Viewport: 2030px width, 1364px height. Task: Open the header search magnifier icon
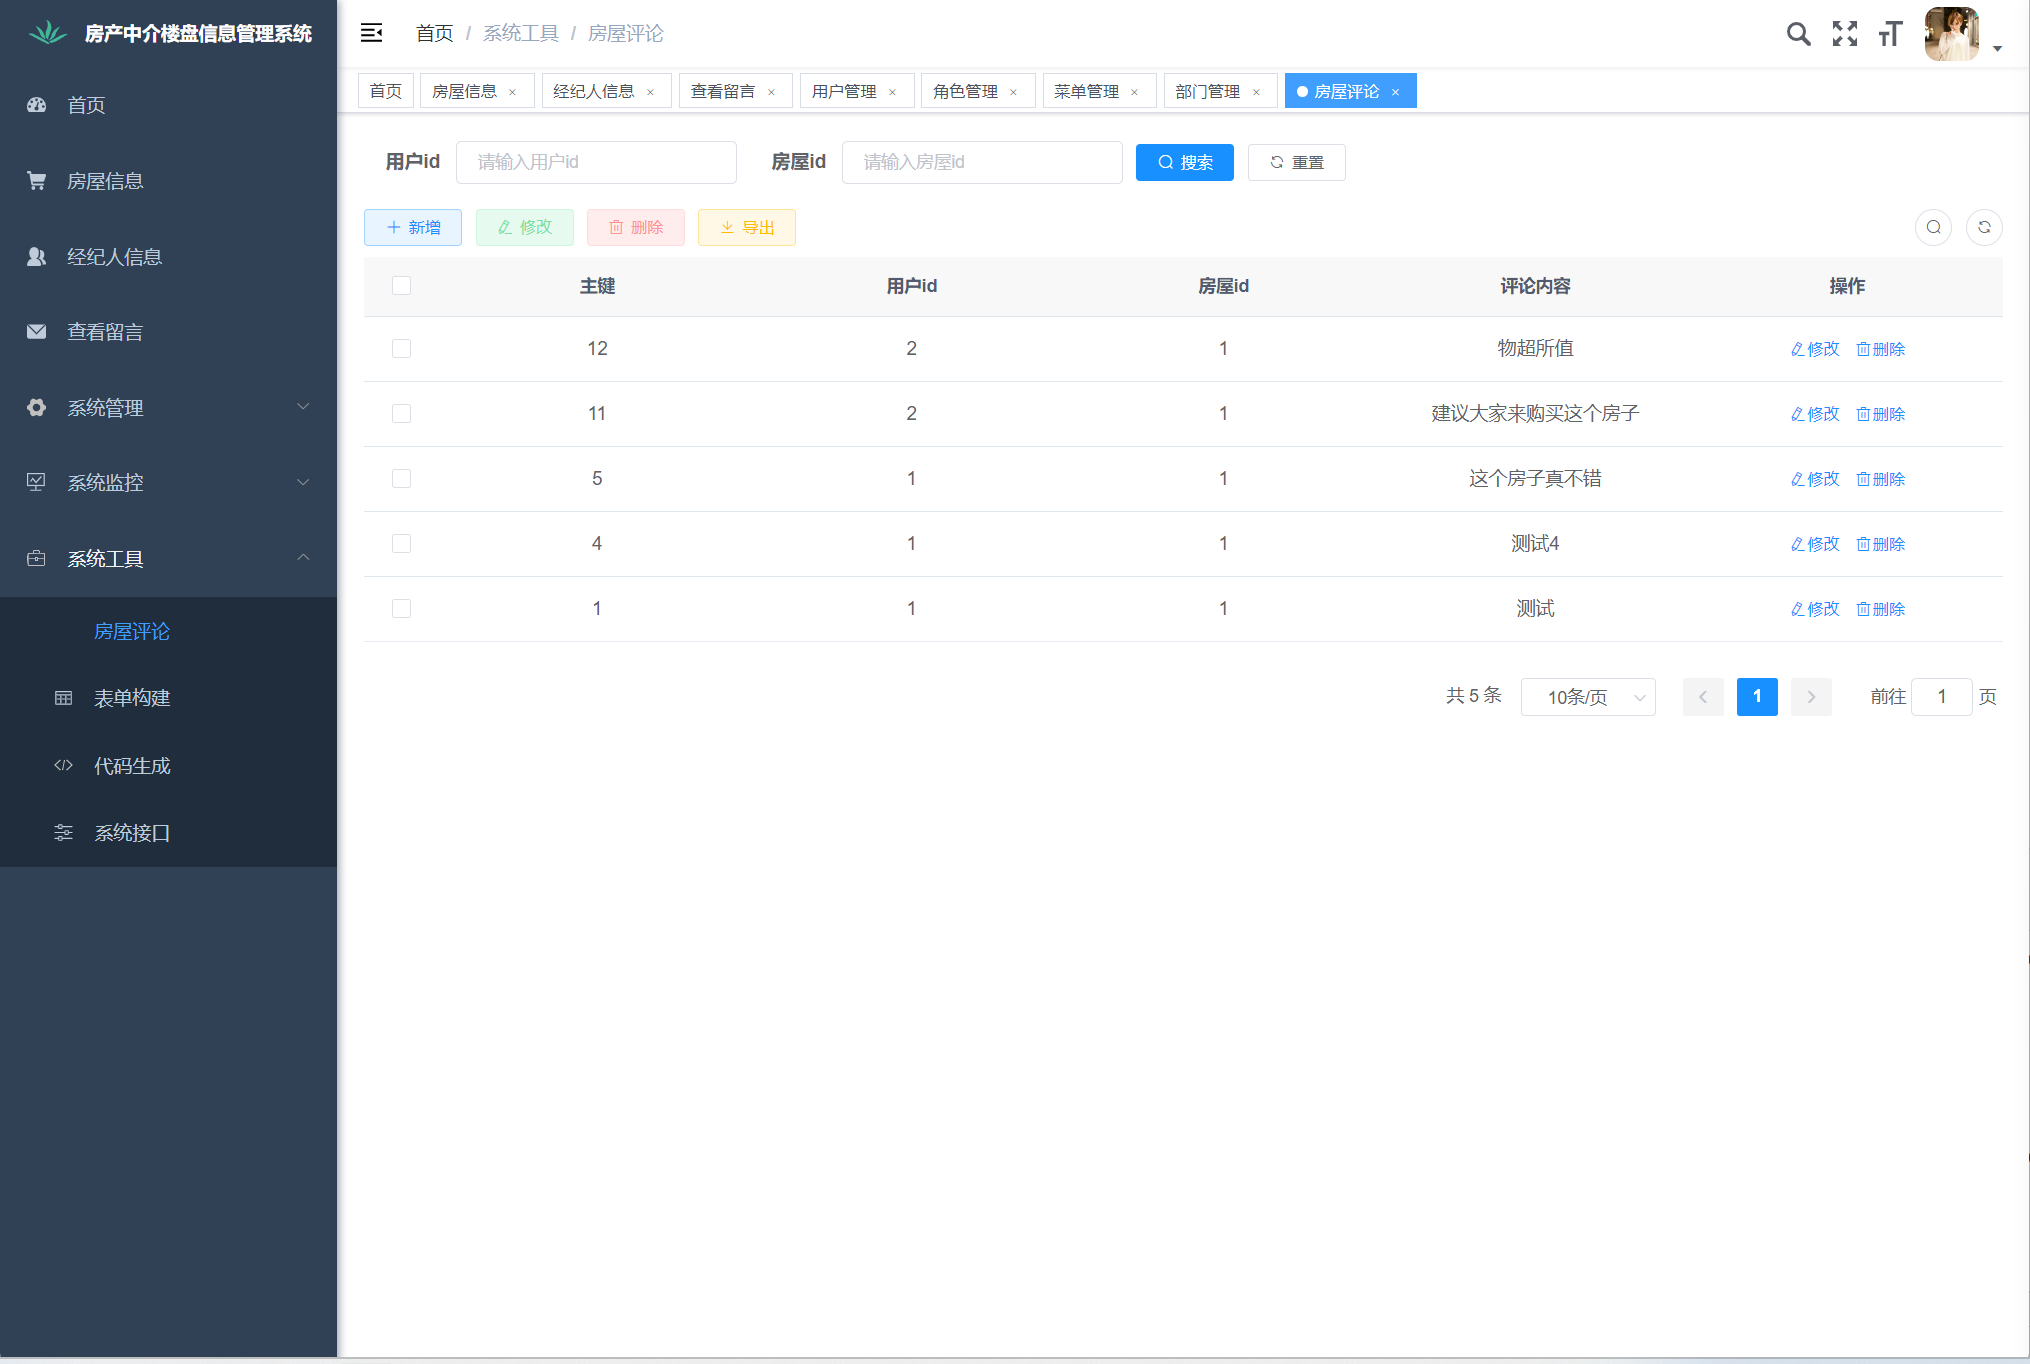click(x=1797, y=34)
